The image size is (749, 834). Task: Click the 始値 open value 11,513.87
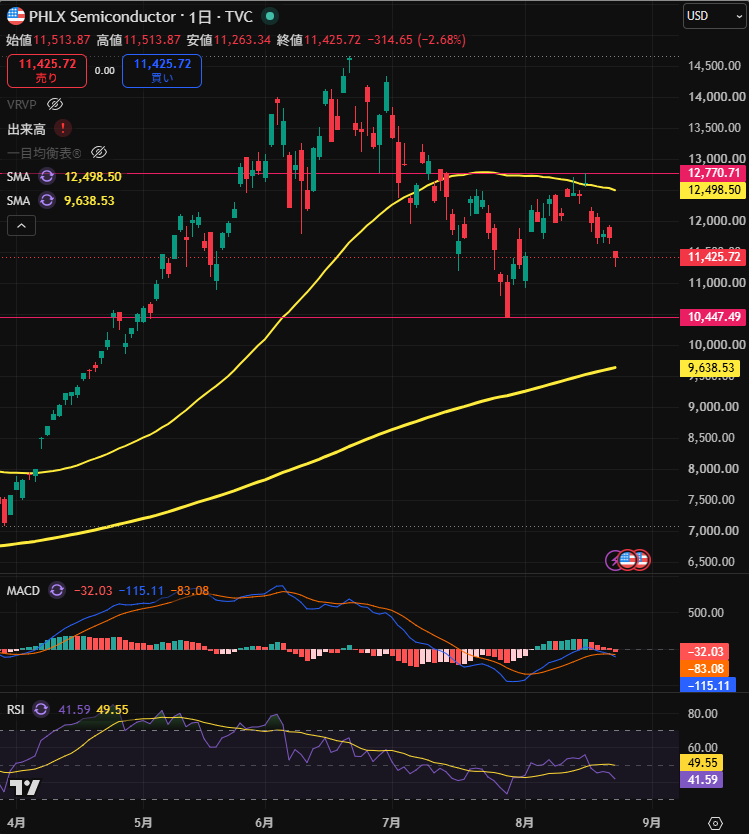point(62,40)
